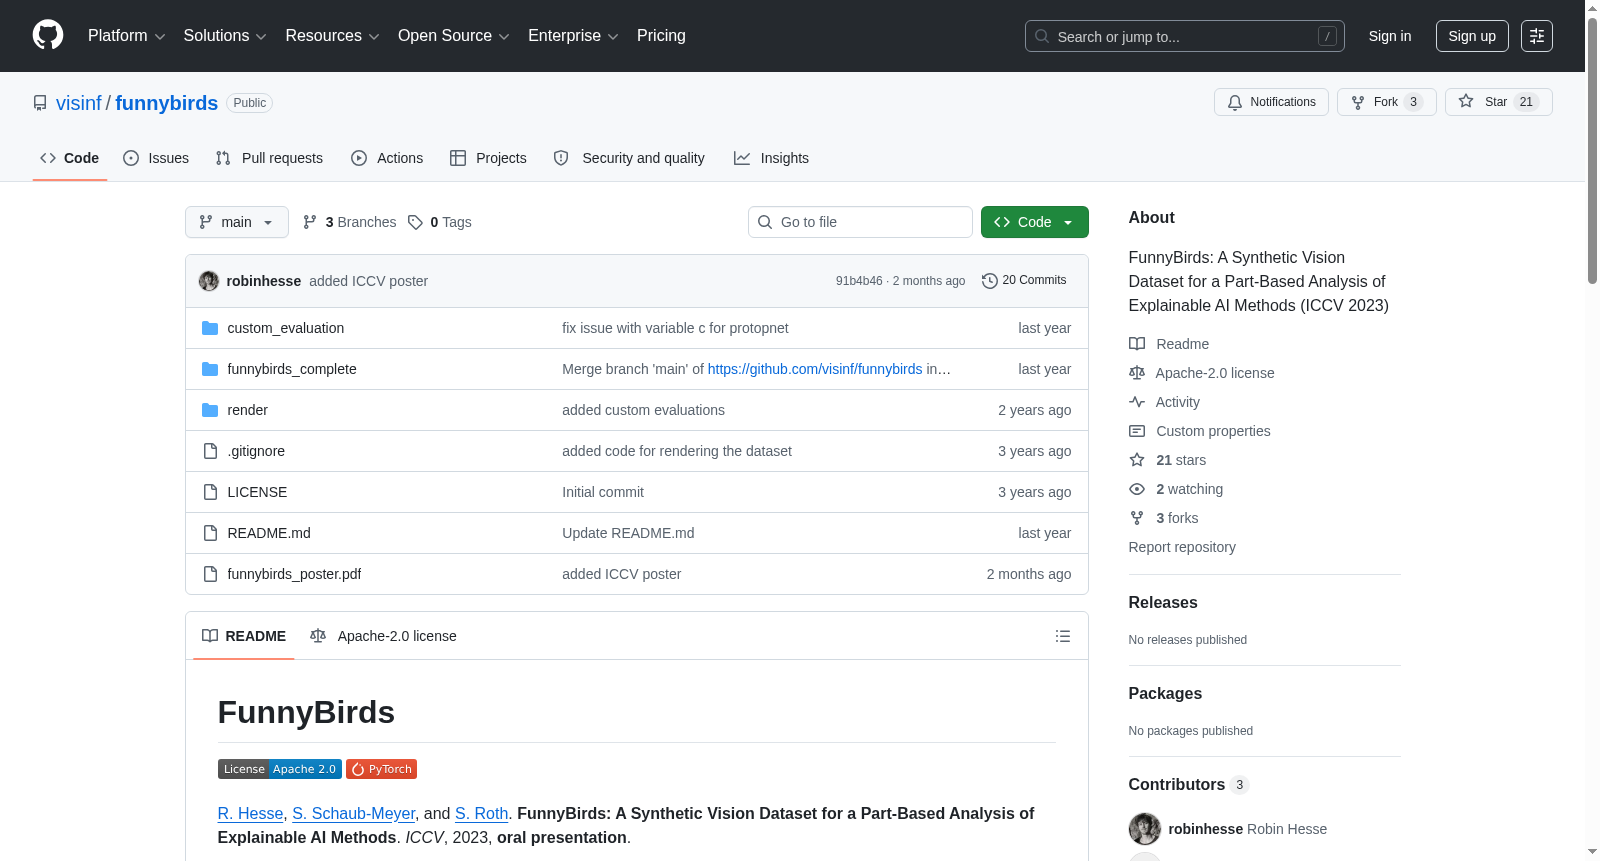This screenshot has height=861, width=1600.
Task: Click the README.md file icon
Action: (x=210, y=533)
